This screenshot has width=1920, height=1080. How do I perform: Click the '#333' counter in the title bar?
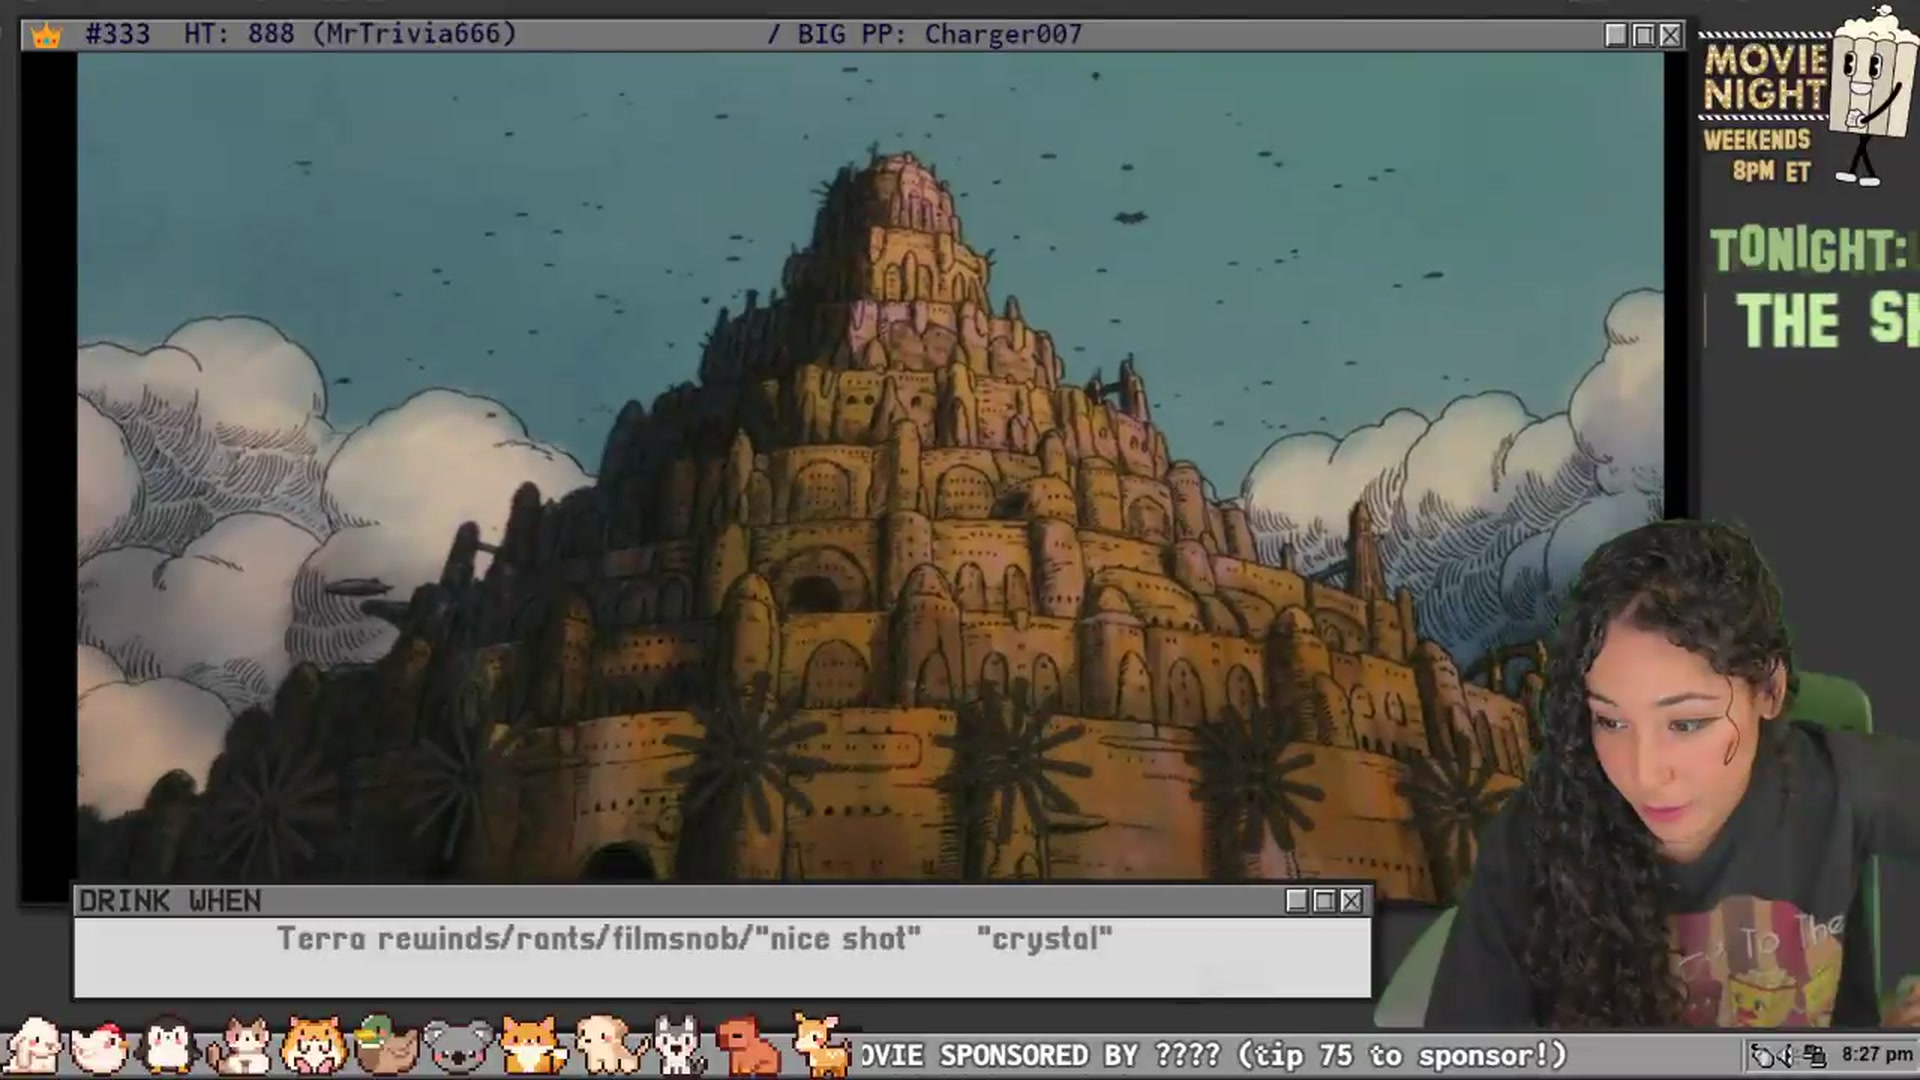coord(117,34)
